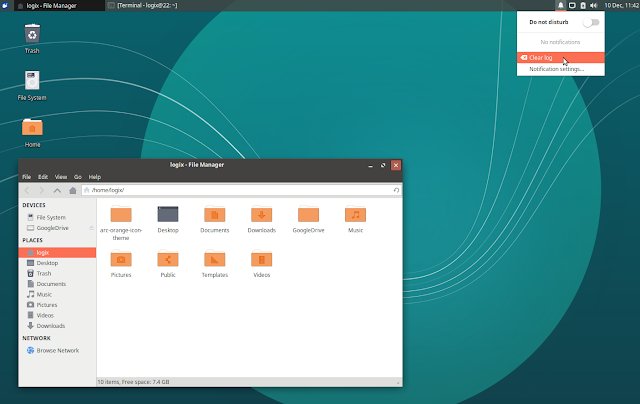Open the Go menu
This screenshot has width=640, height=404.
[x=78, y=177]
